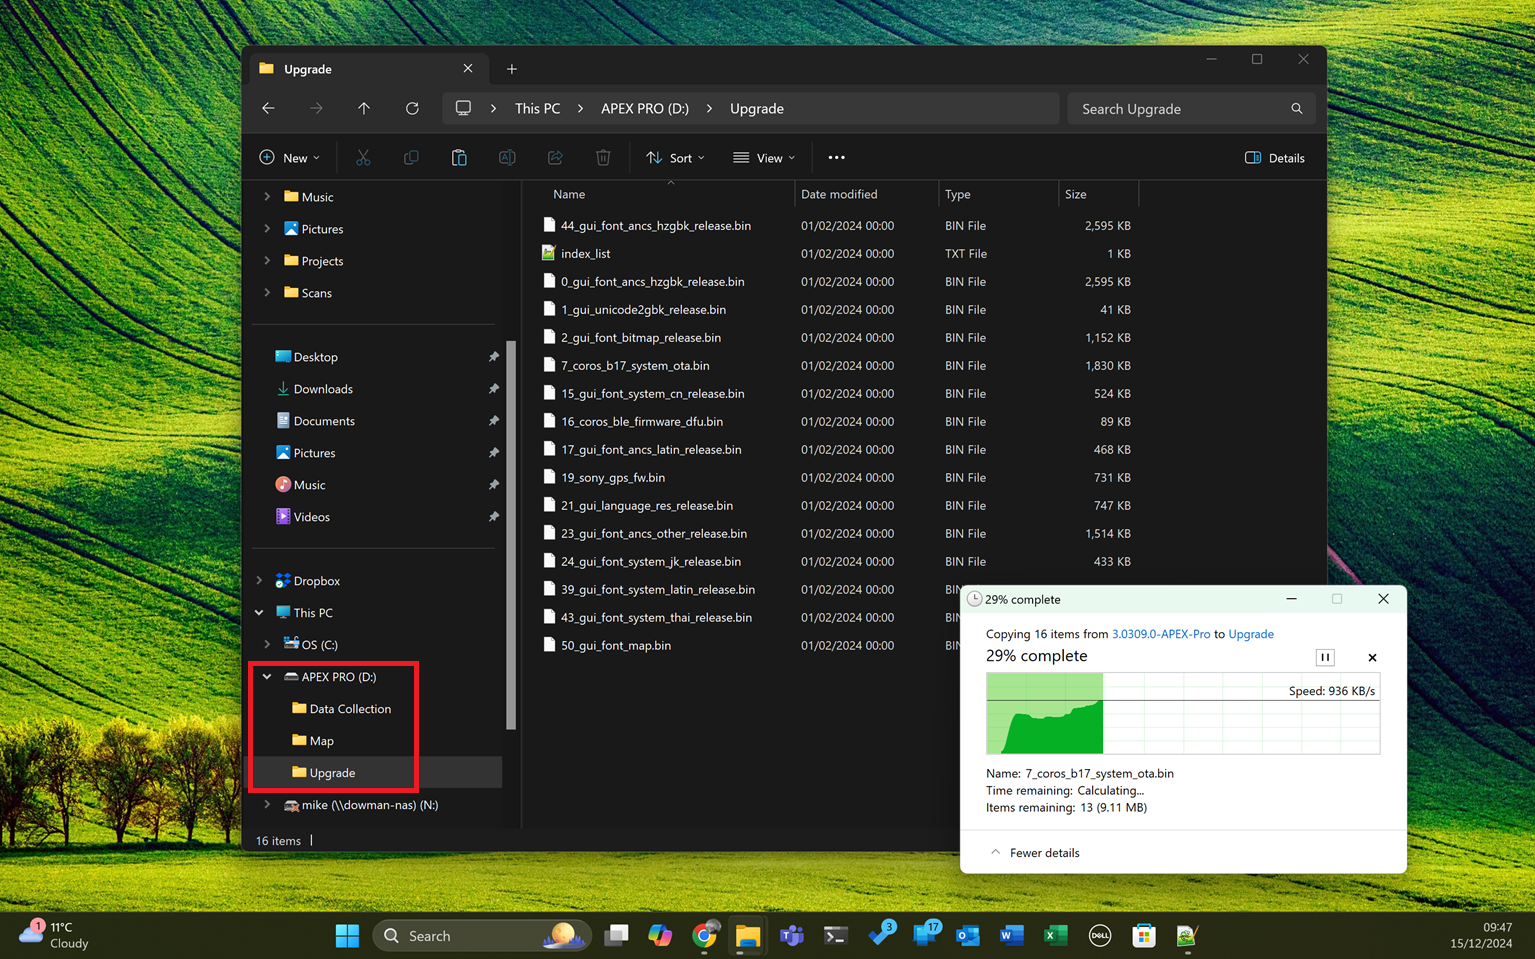
Task: Add a new File Explorer tab
Action: [512, 69]
